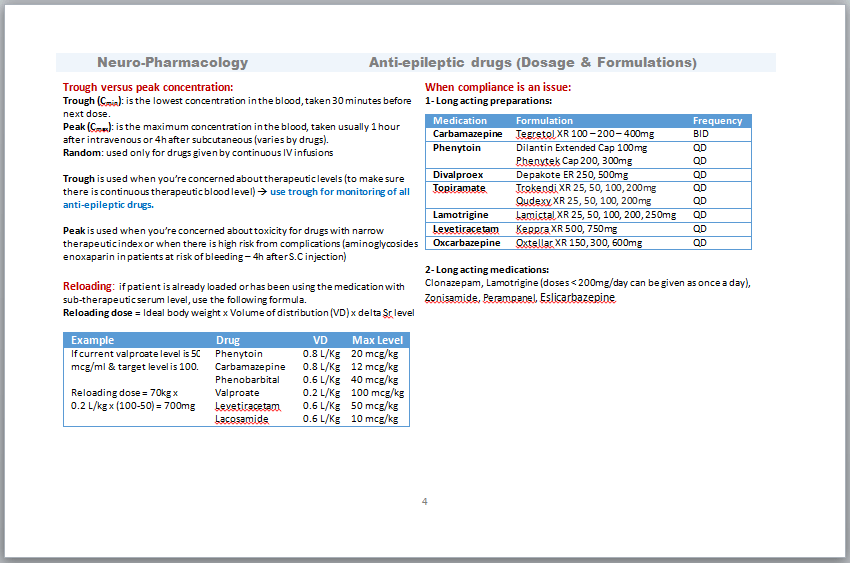Click the misspelled word Eslicarbazepine
This screenshot has height=563, width=850.
(x=577, y=298)
